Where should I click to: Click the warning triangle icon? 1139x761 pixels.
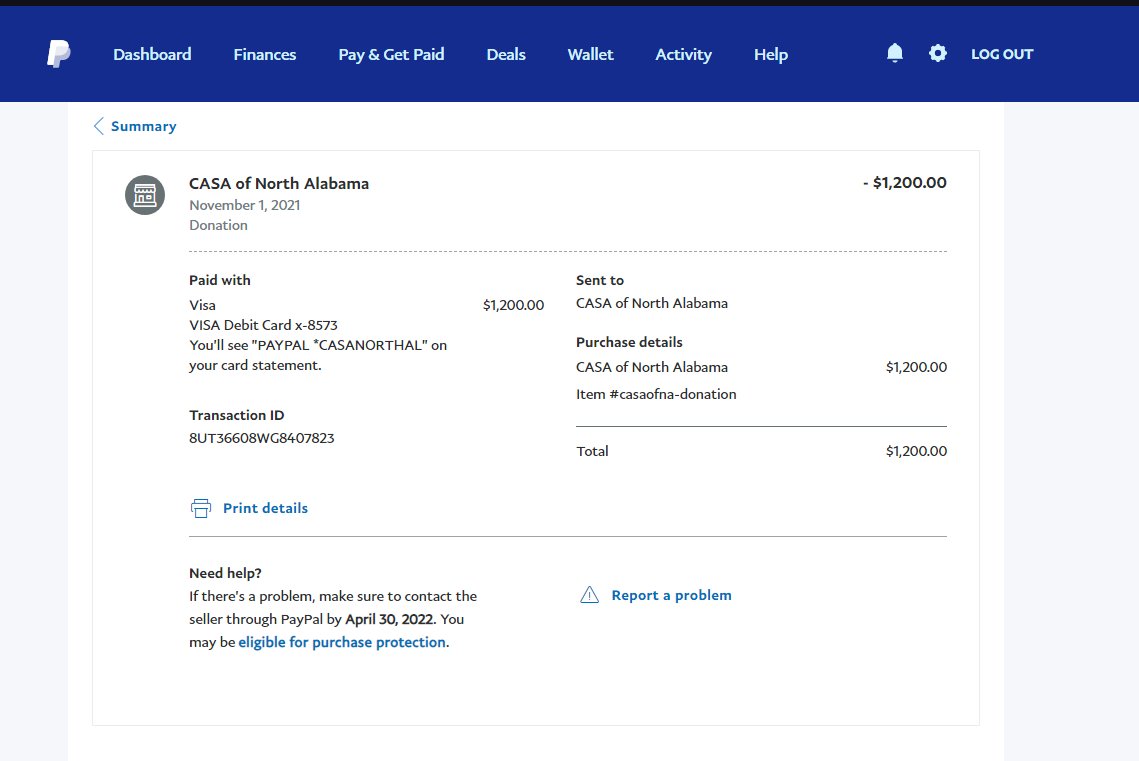coord(590,595)
